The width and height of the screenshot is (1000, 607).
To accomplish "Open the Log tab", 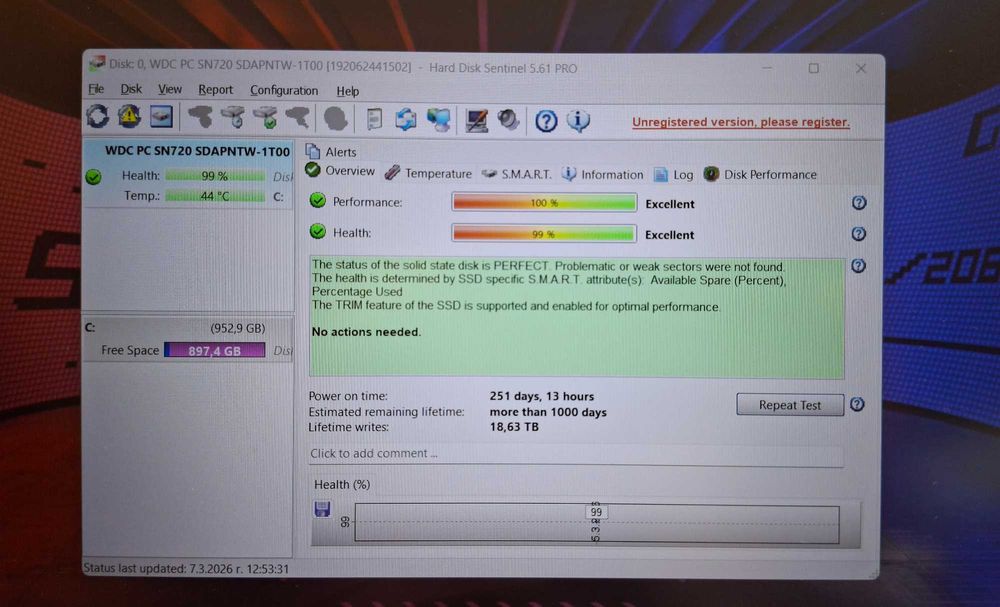I will (673, 175).
